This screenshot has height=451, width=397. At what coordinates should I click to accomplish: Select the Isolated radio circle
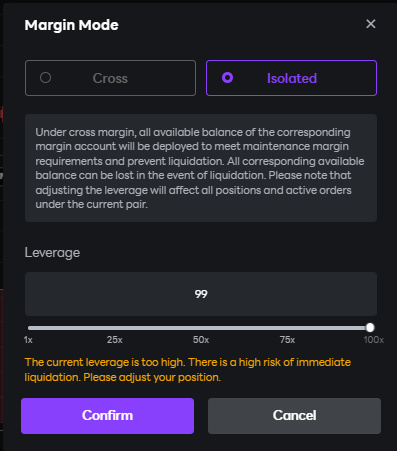coord(227,78)
